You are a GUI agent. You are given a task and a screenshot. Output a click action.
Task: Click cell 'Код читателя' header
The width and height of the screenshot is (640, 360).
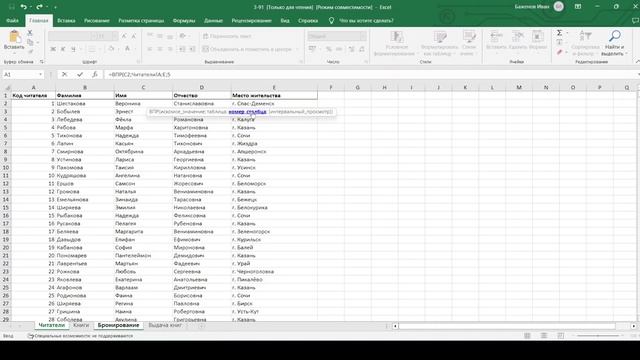33,95
